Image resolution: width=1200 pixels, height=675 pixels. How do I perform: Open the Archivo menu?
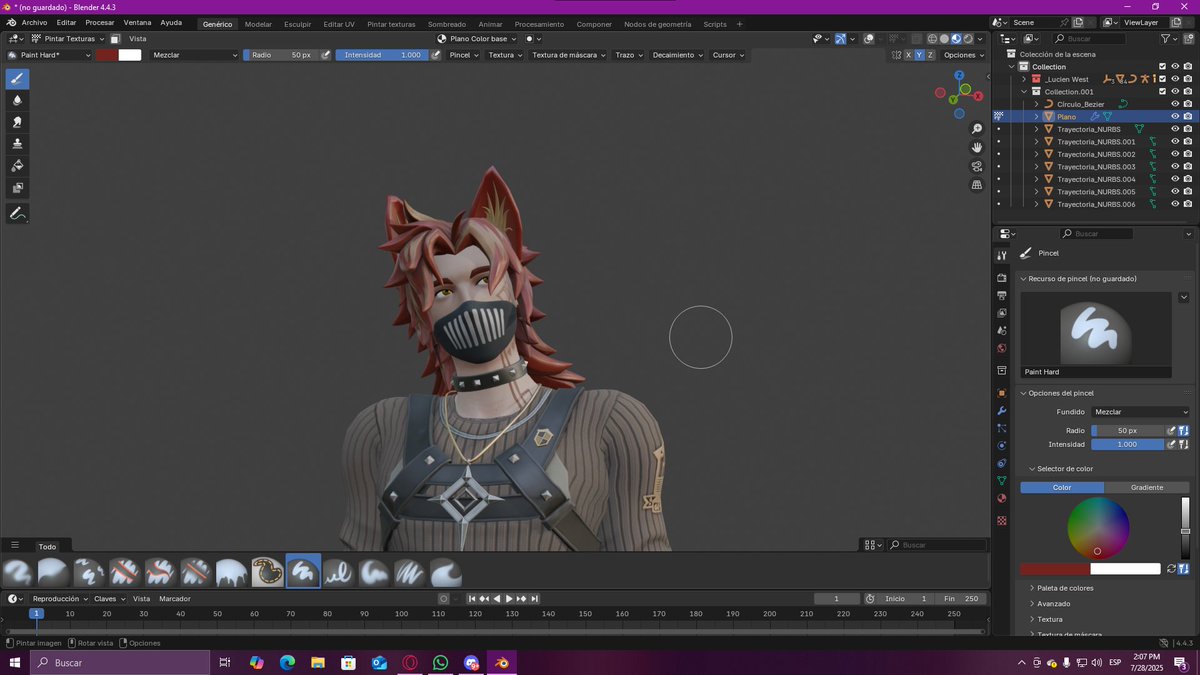tap(33, 23)
